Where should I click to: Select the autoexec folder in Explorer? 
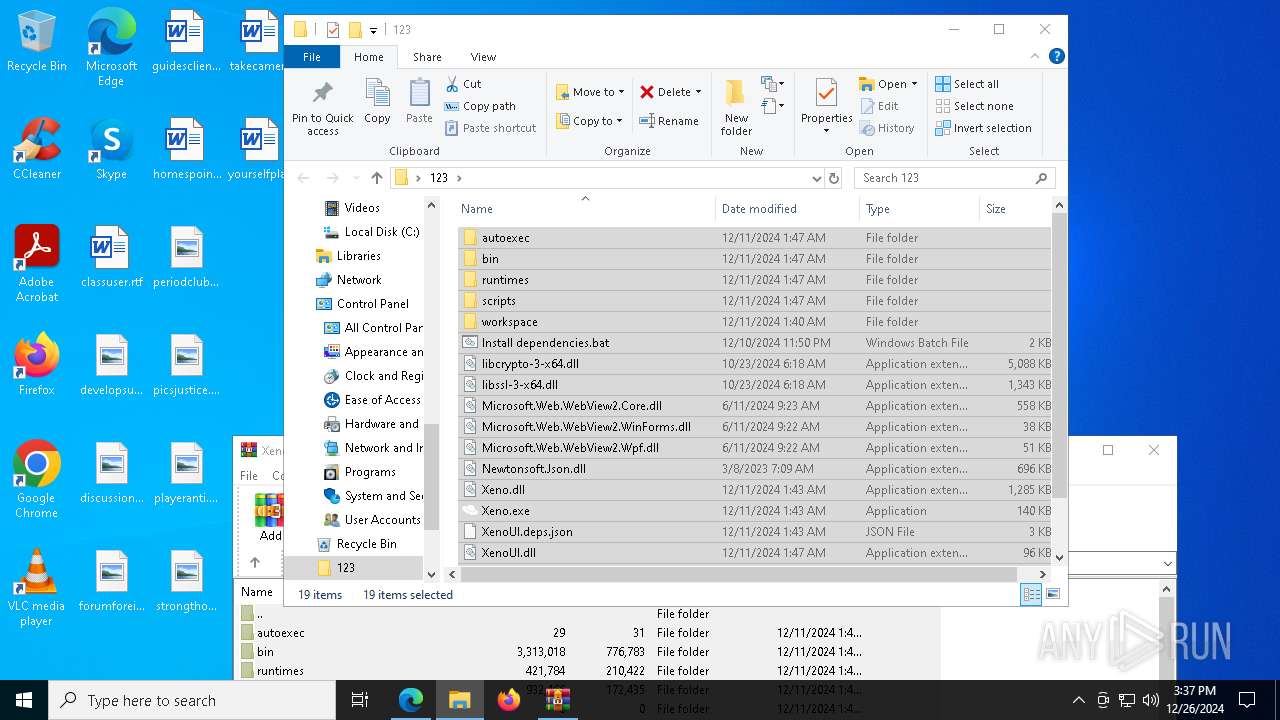point(755,238)
